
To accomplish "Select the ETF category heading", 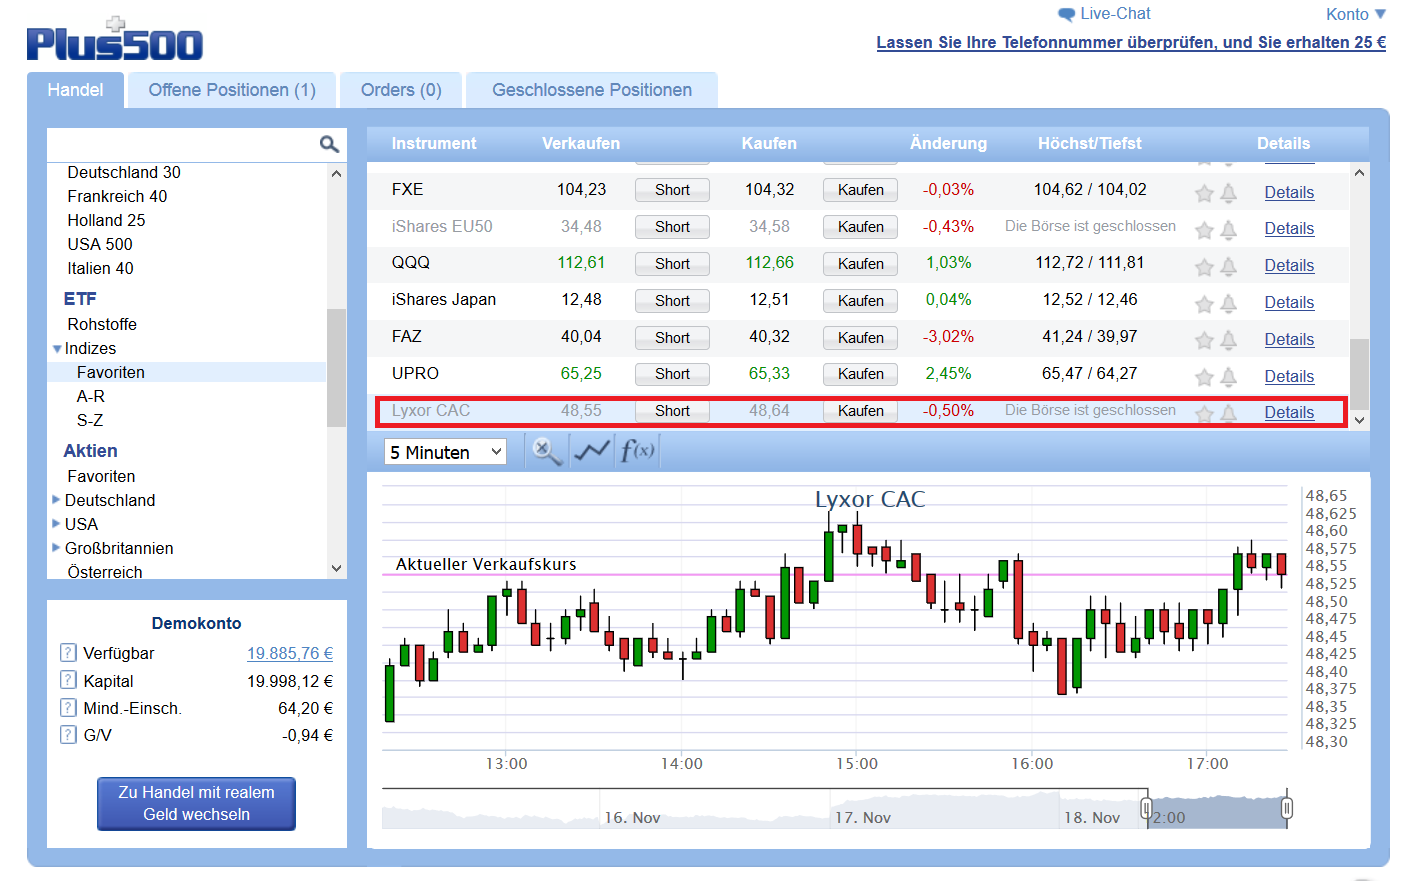I will 80,298.
